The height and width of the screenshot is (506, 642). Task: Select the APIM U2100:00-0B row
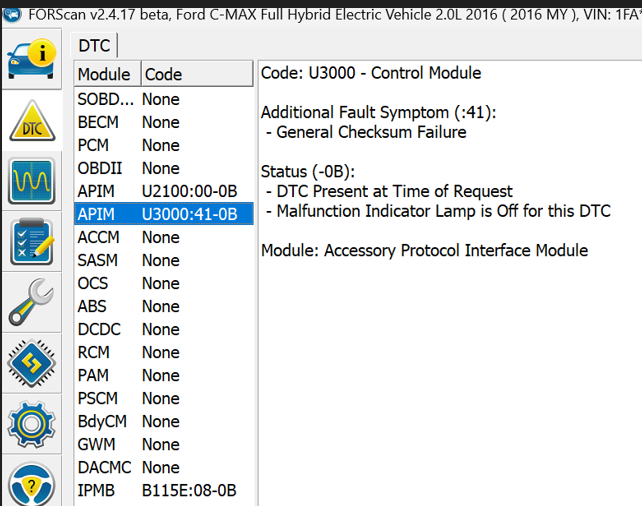point(164,191)
